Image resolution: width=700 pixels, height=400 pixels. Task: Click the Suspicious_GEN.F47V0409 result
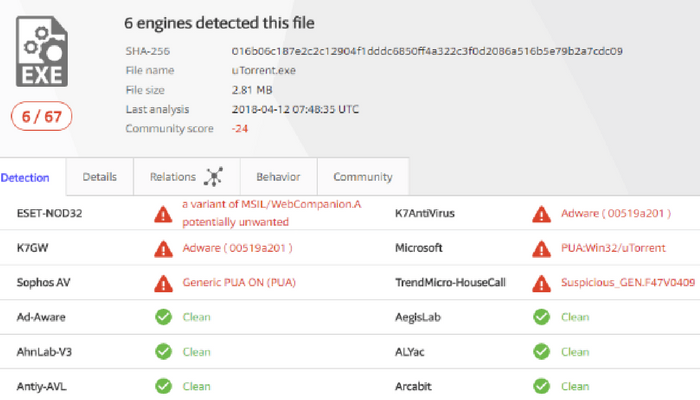click(628, 283)
